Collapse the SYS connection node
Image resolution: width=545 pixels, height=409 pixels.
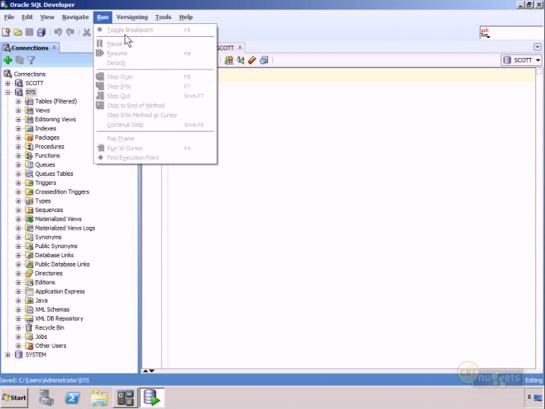(x=8, y=92)
